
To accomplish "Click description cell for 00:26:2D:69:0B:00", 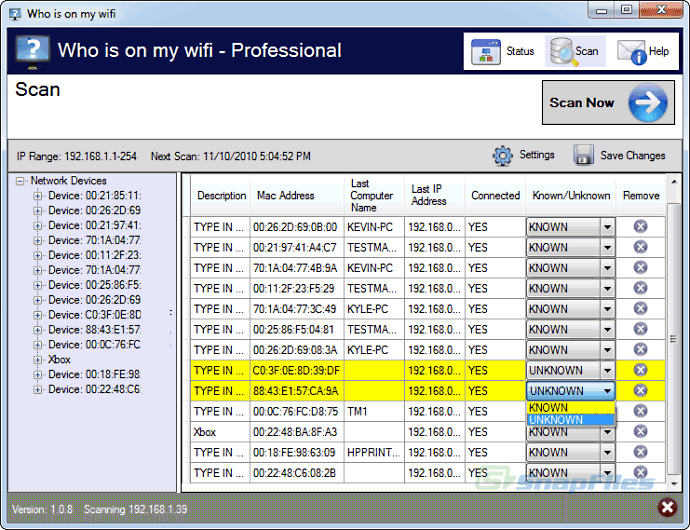I will [220, 227].
